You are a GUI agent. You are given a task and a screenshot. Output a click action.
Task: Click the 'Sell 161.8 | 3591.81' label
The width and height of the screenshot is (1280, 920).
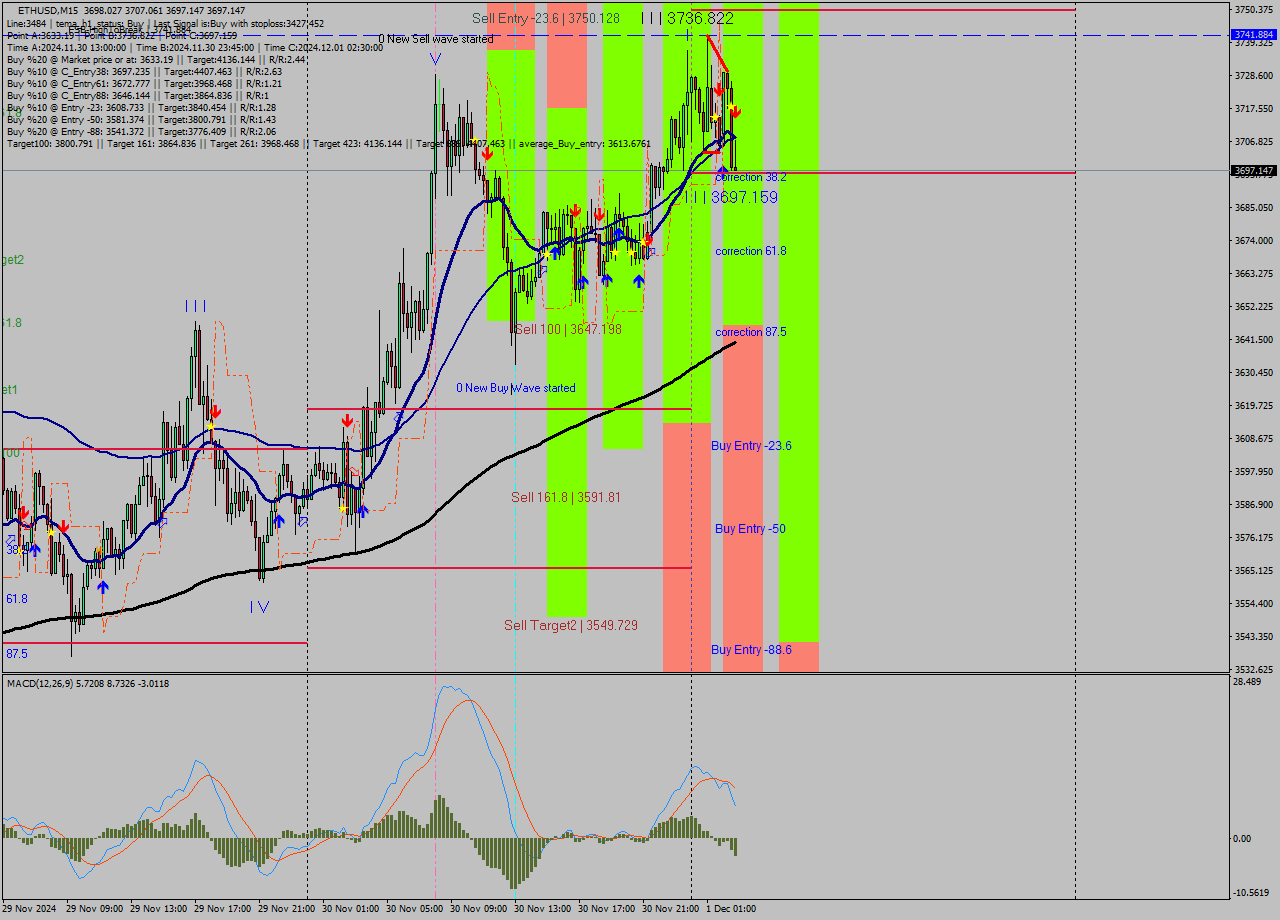(566, 497)
